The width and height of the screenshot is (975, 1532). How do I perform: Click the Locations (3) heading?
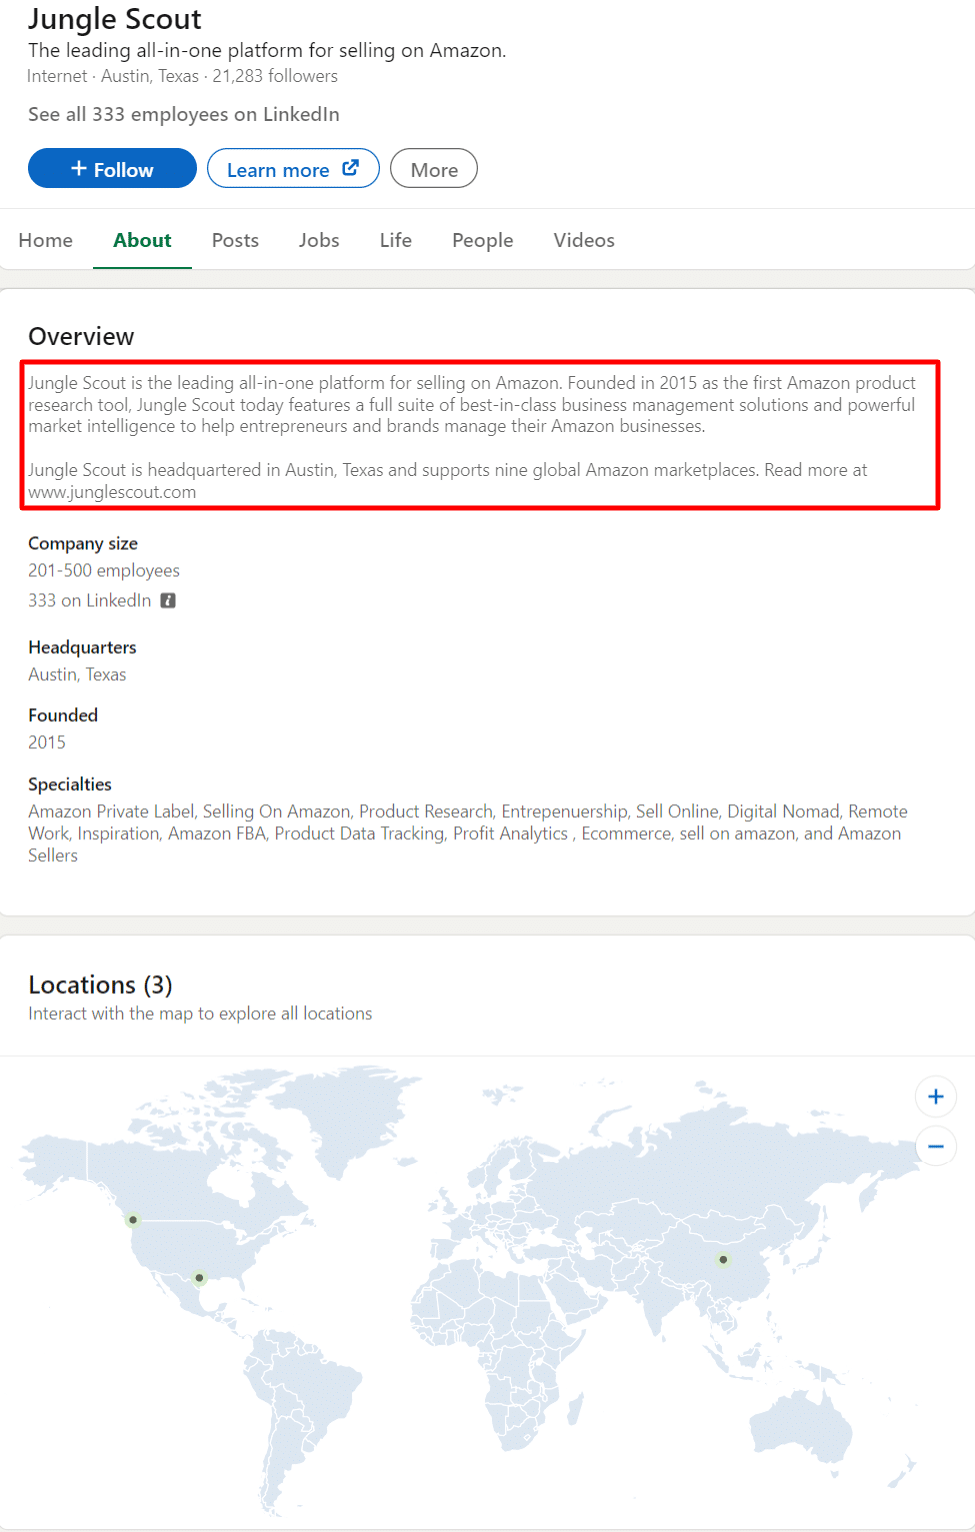coord(100,984)
